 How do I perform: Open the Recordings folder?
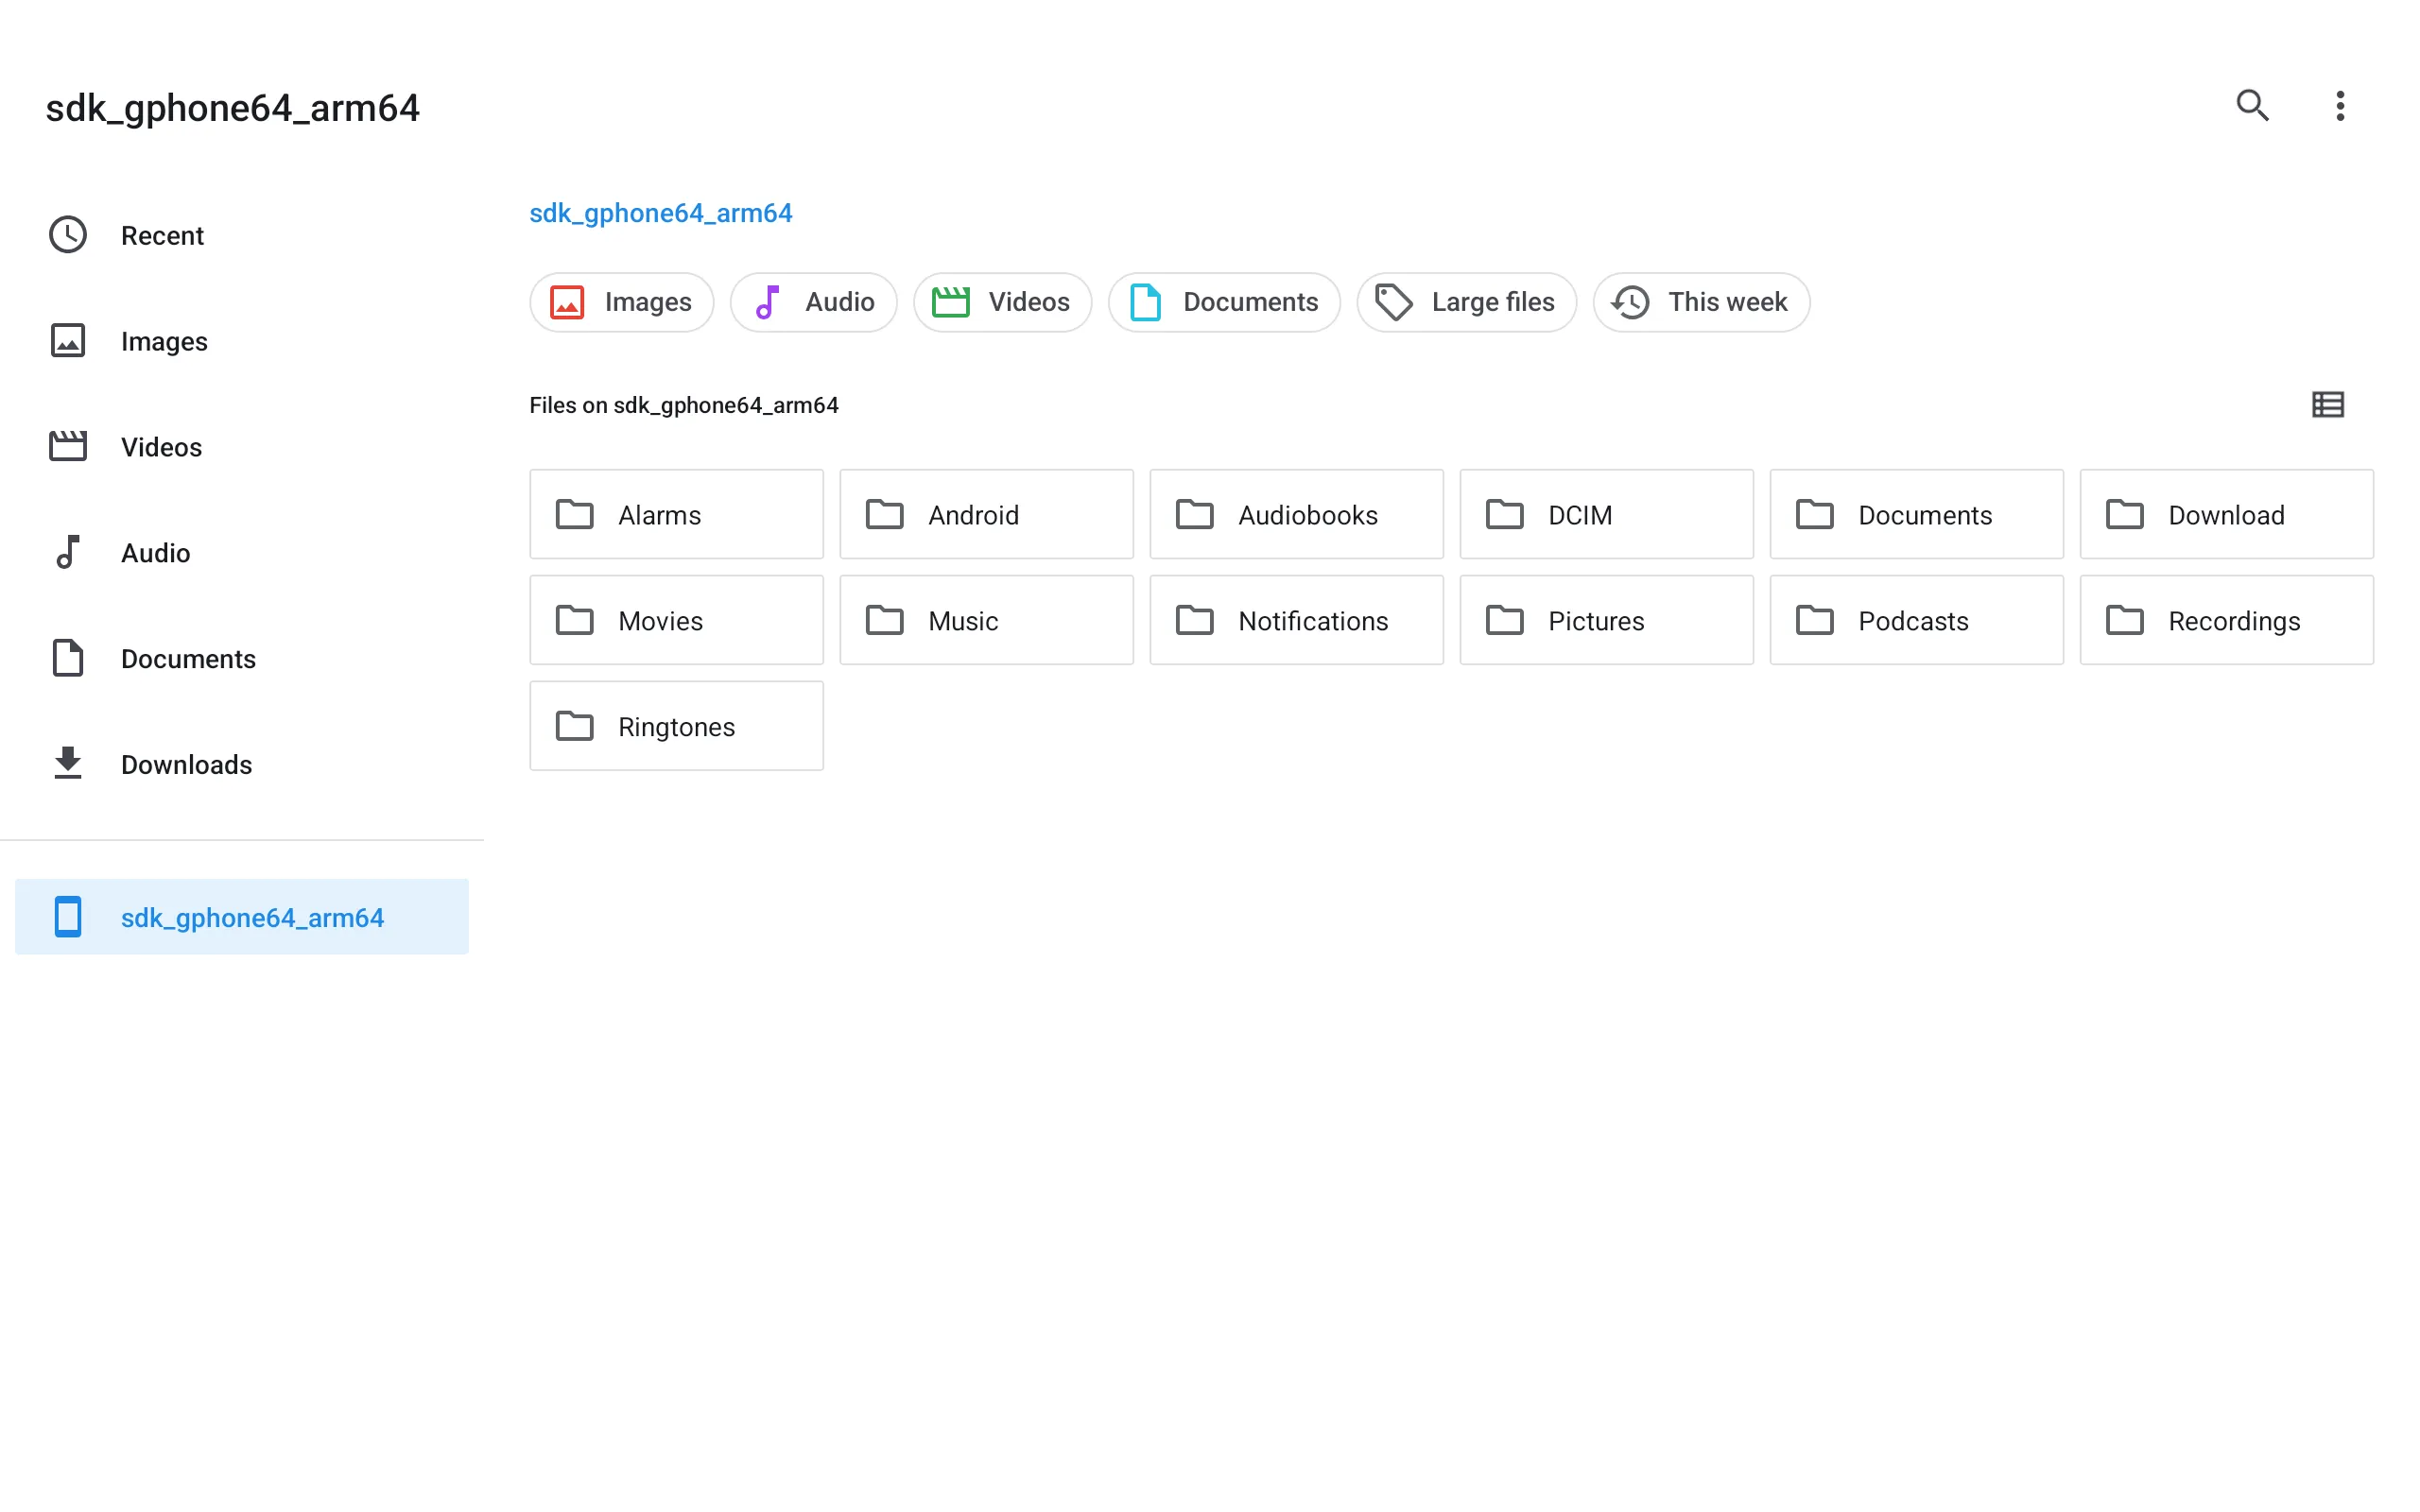2226,620
